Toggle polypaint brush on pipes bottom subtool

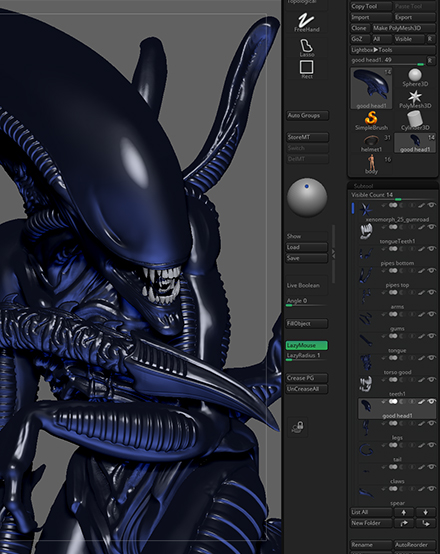click(x=422, y=249)
